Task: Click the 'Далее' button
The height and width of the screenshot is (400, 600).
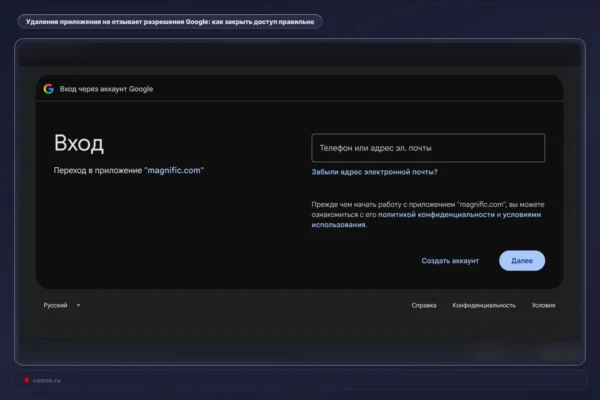Action: coord(522,261)
